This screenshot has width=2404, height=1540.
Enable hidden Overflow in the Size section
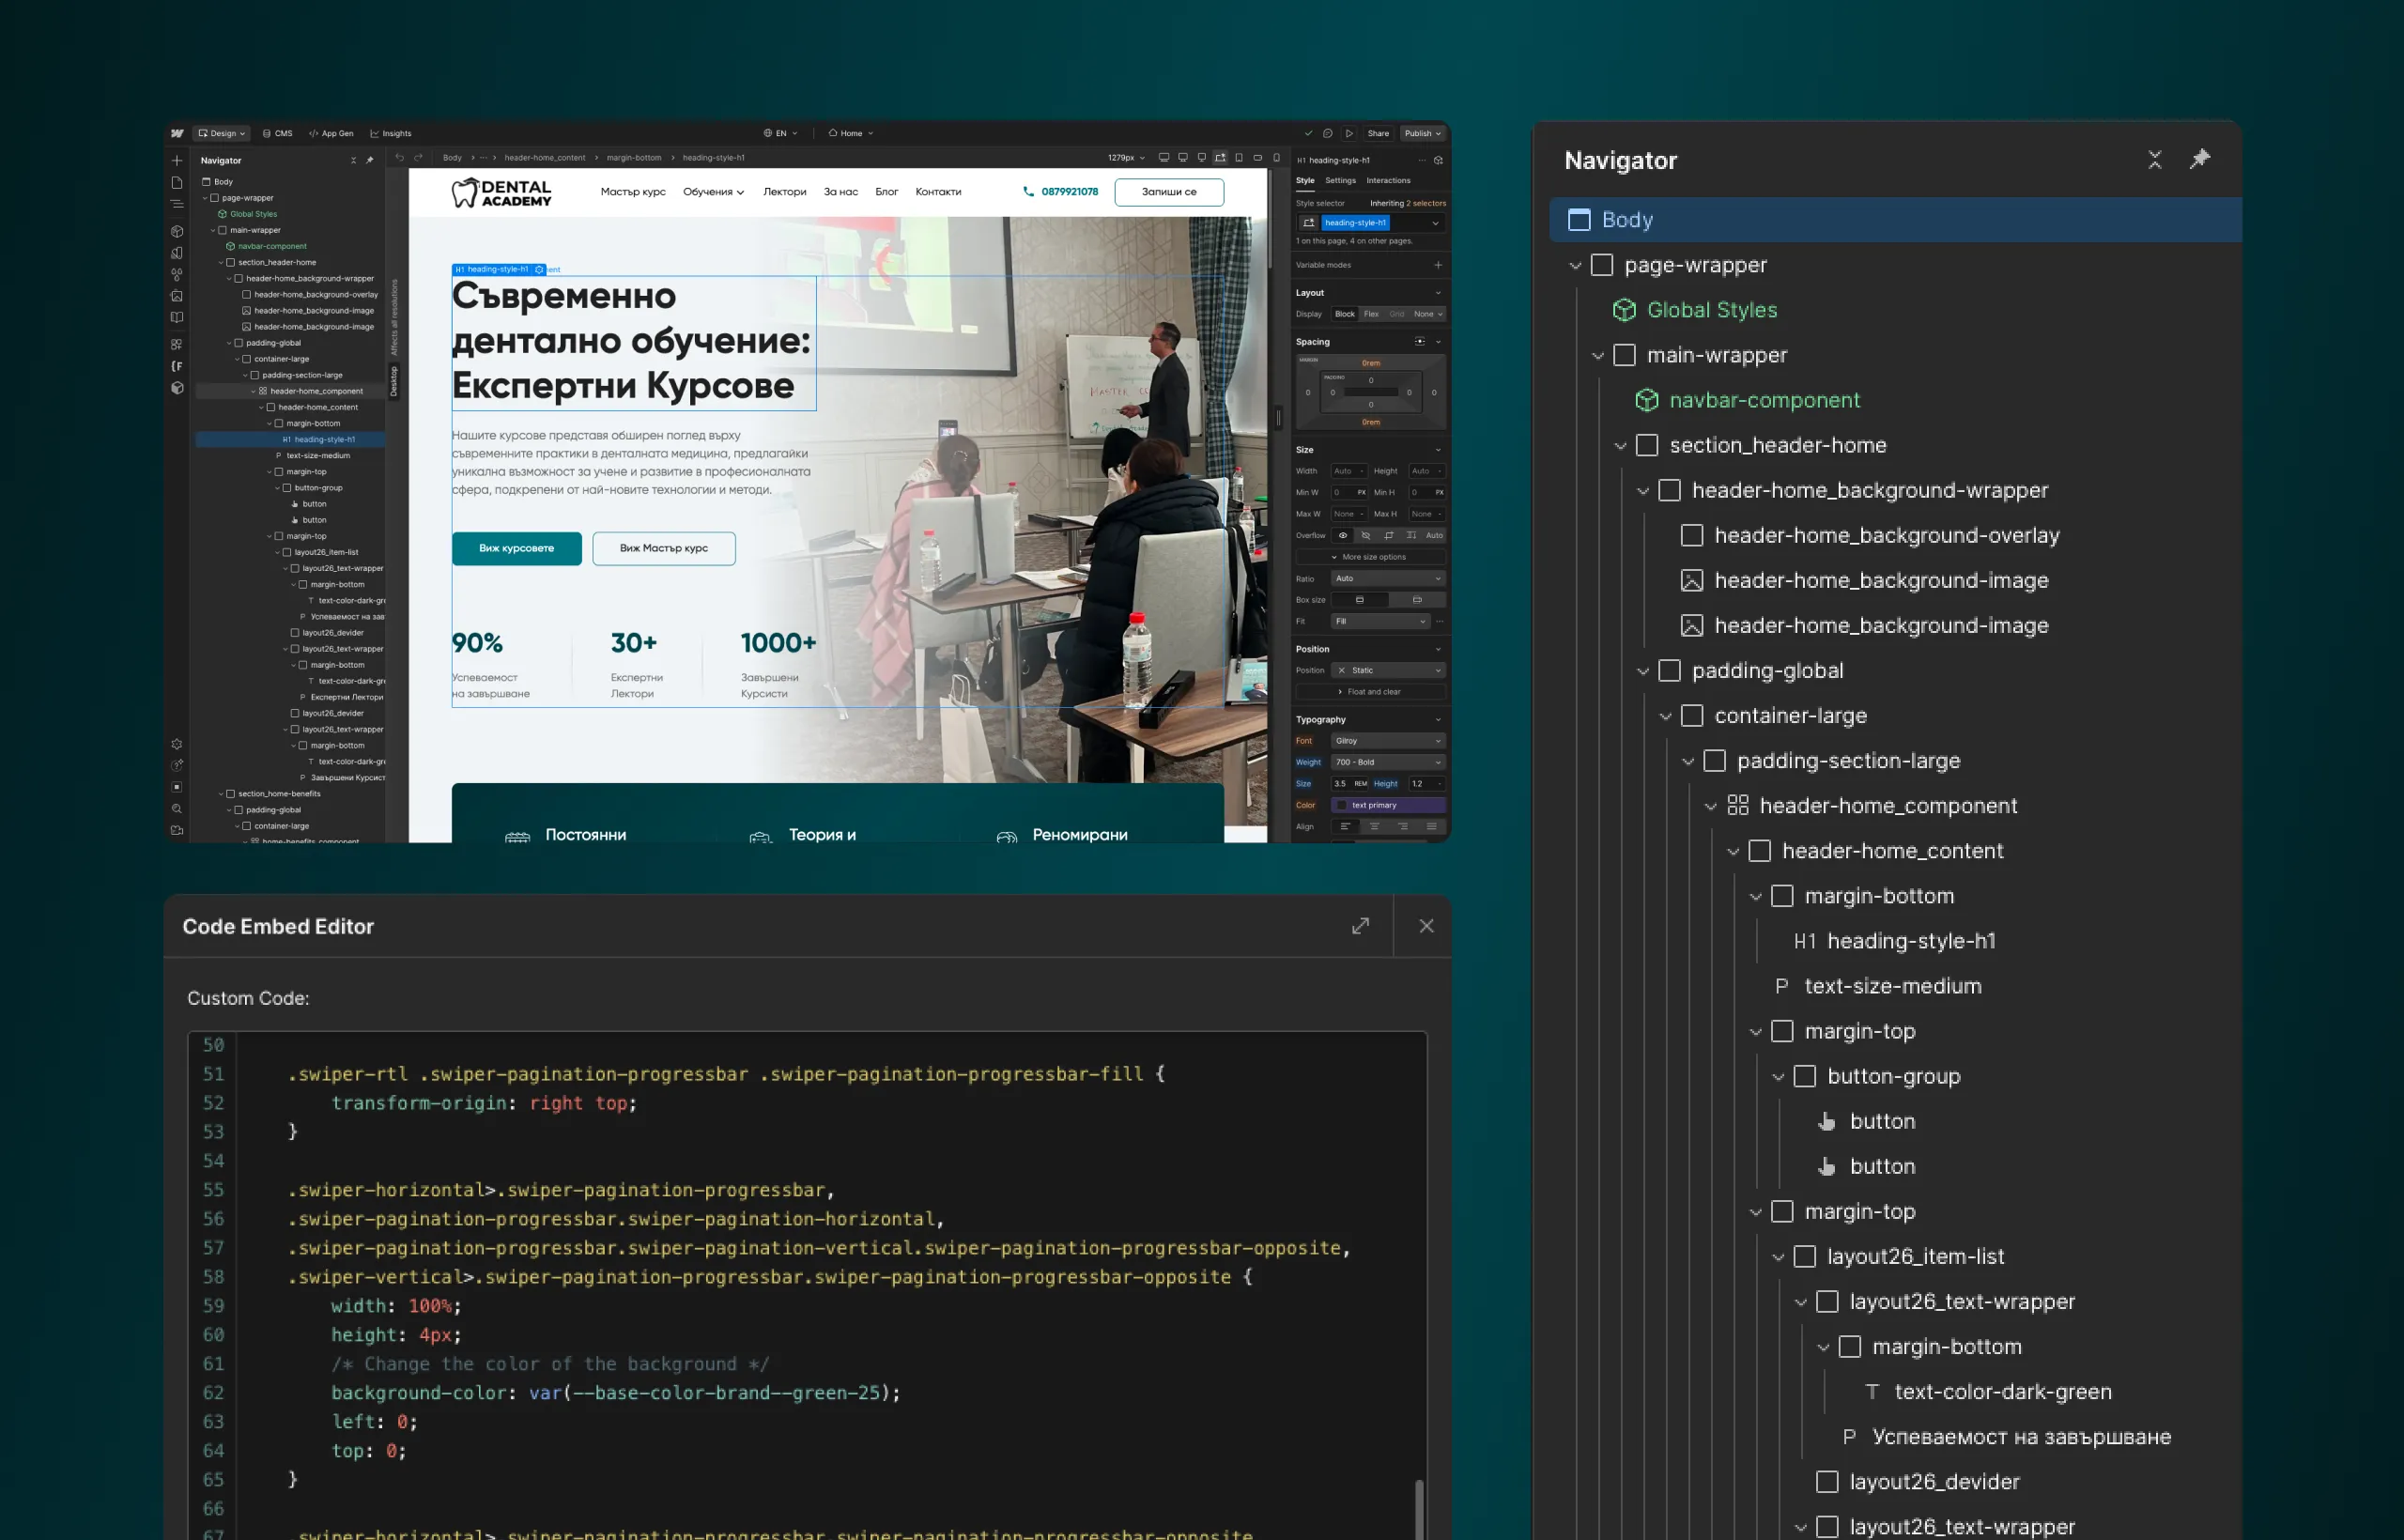coord(1364,534)
